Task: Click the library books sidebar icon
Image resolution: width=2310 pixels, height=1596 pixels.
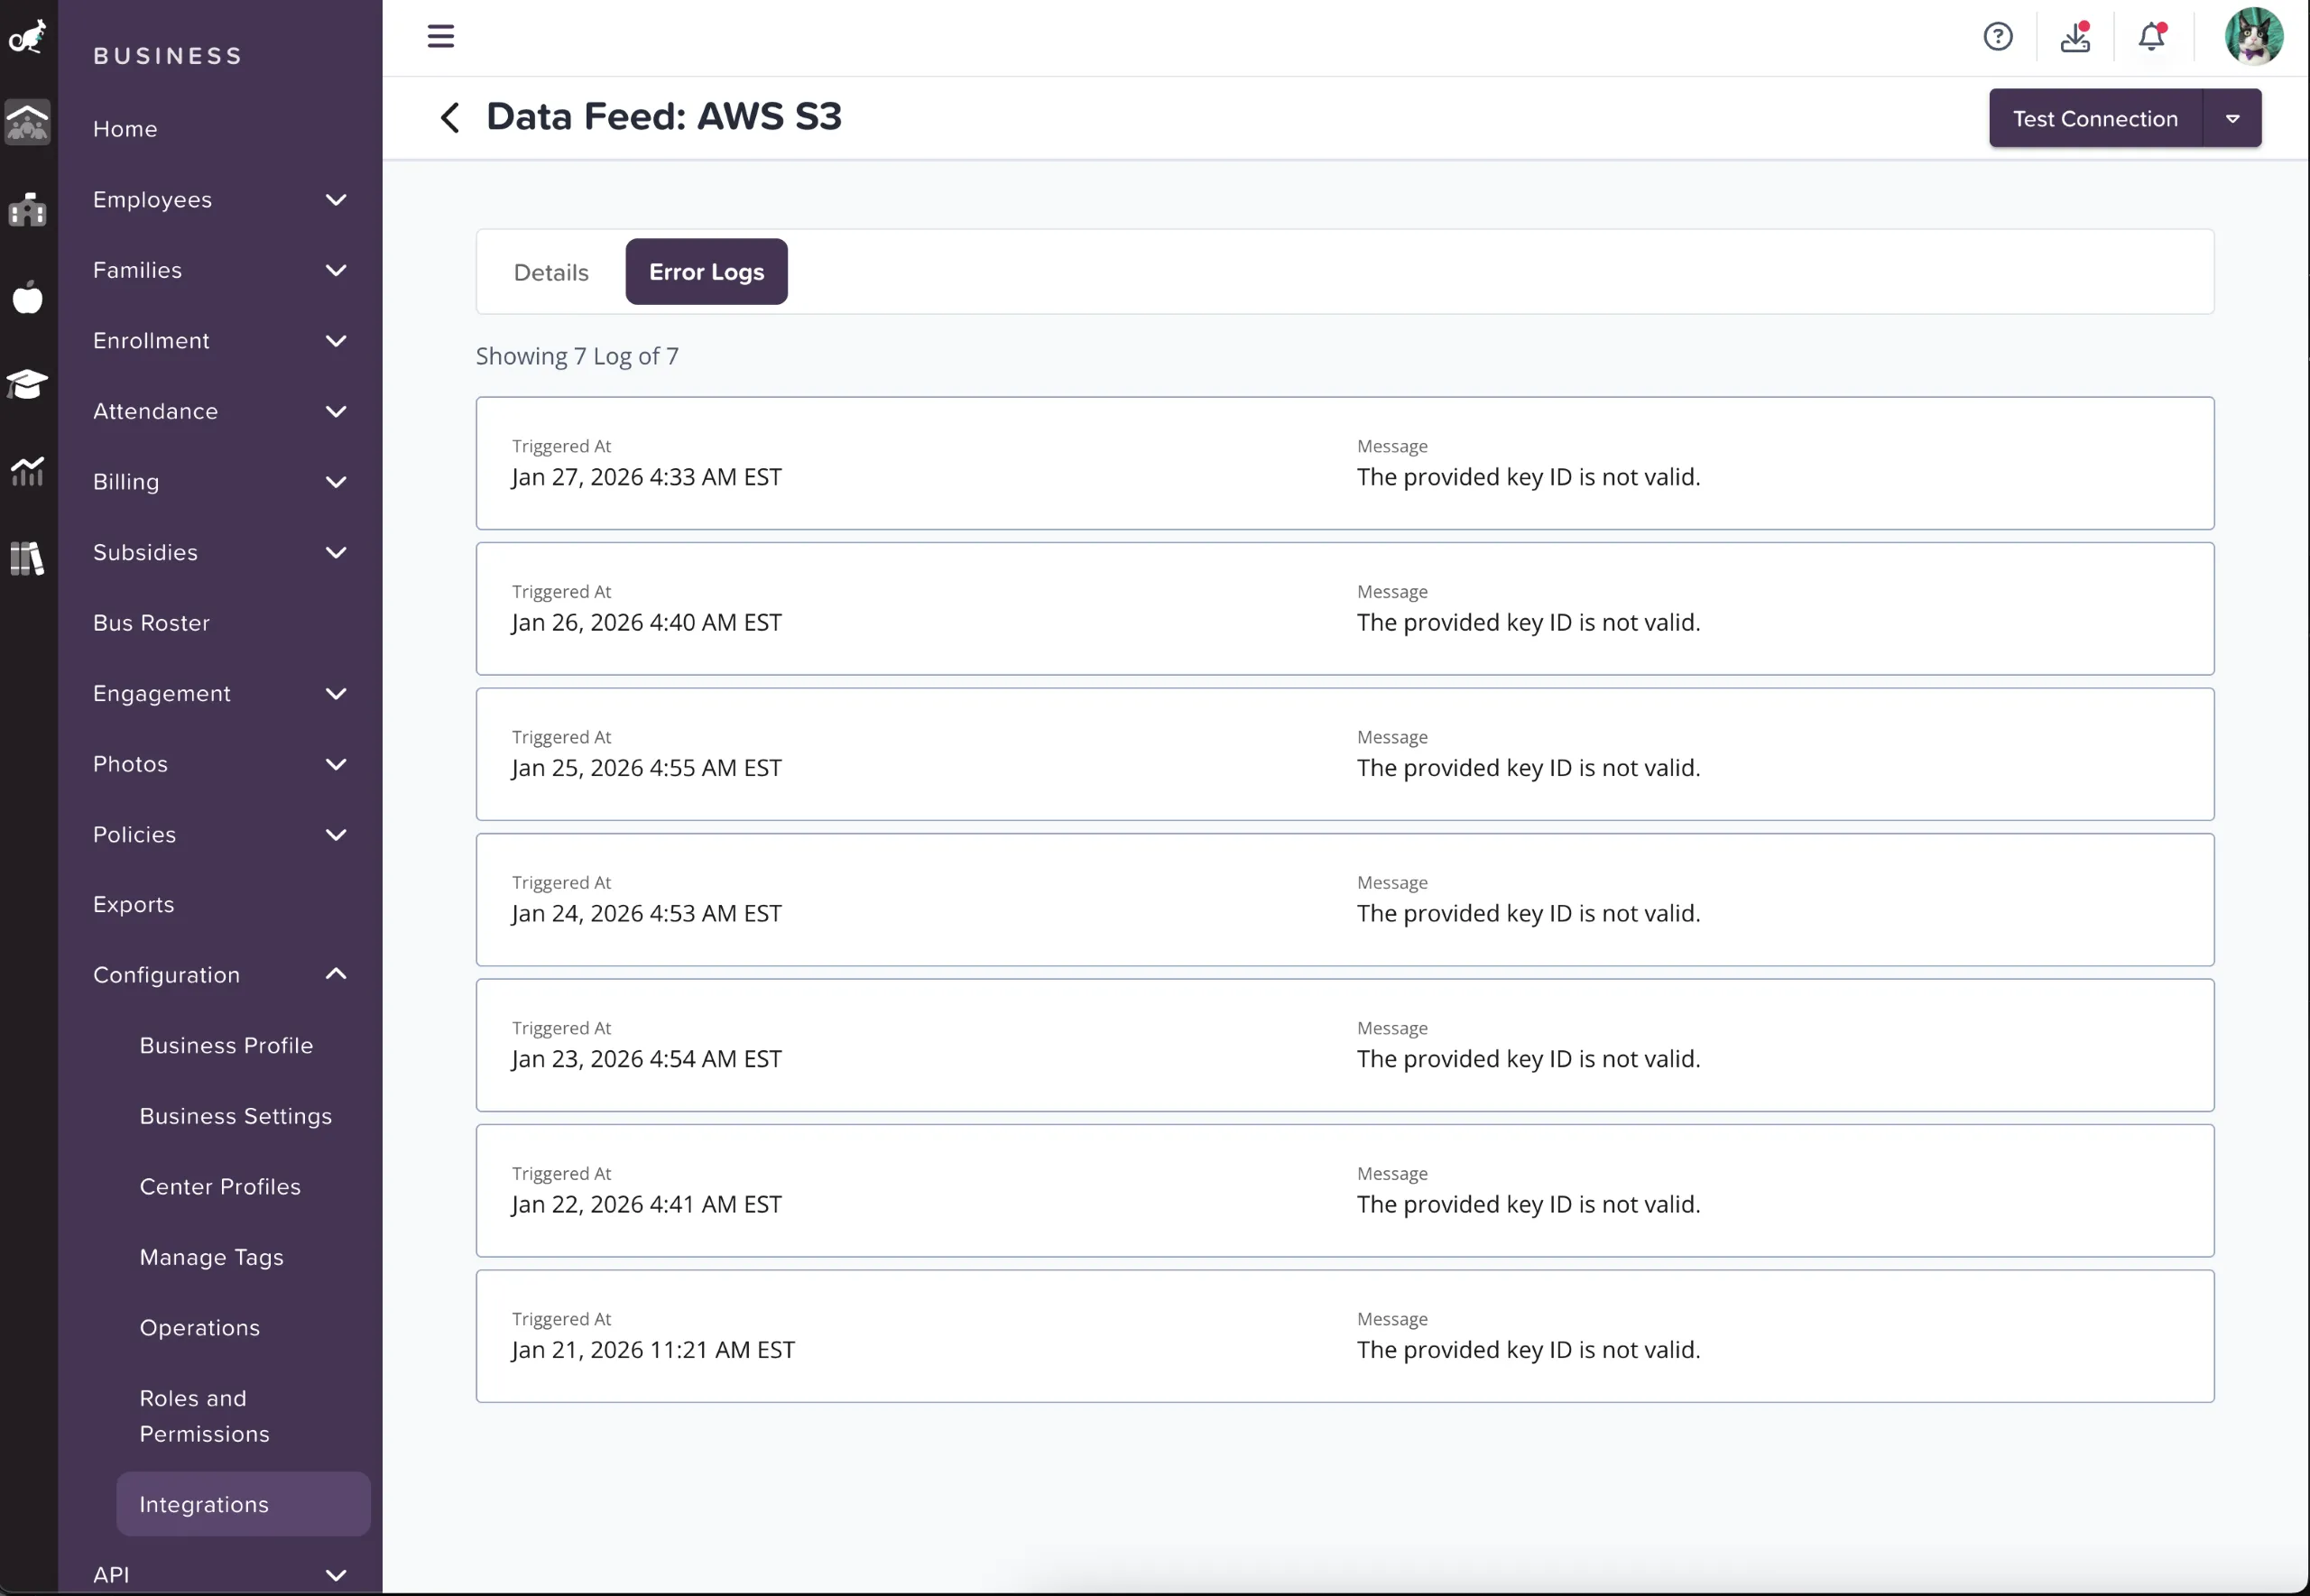Action: [x=27, y=558]
